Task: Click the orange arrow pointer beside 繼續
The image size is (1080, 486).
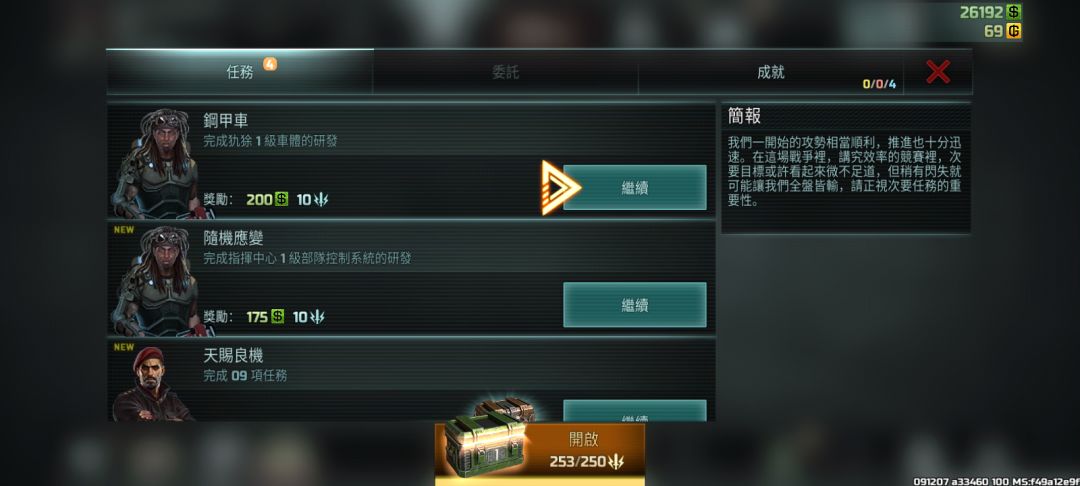Action: pos(560,187)
